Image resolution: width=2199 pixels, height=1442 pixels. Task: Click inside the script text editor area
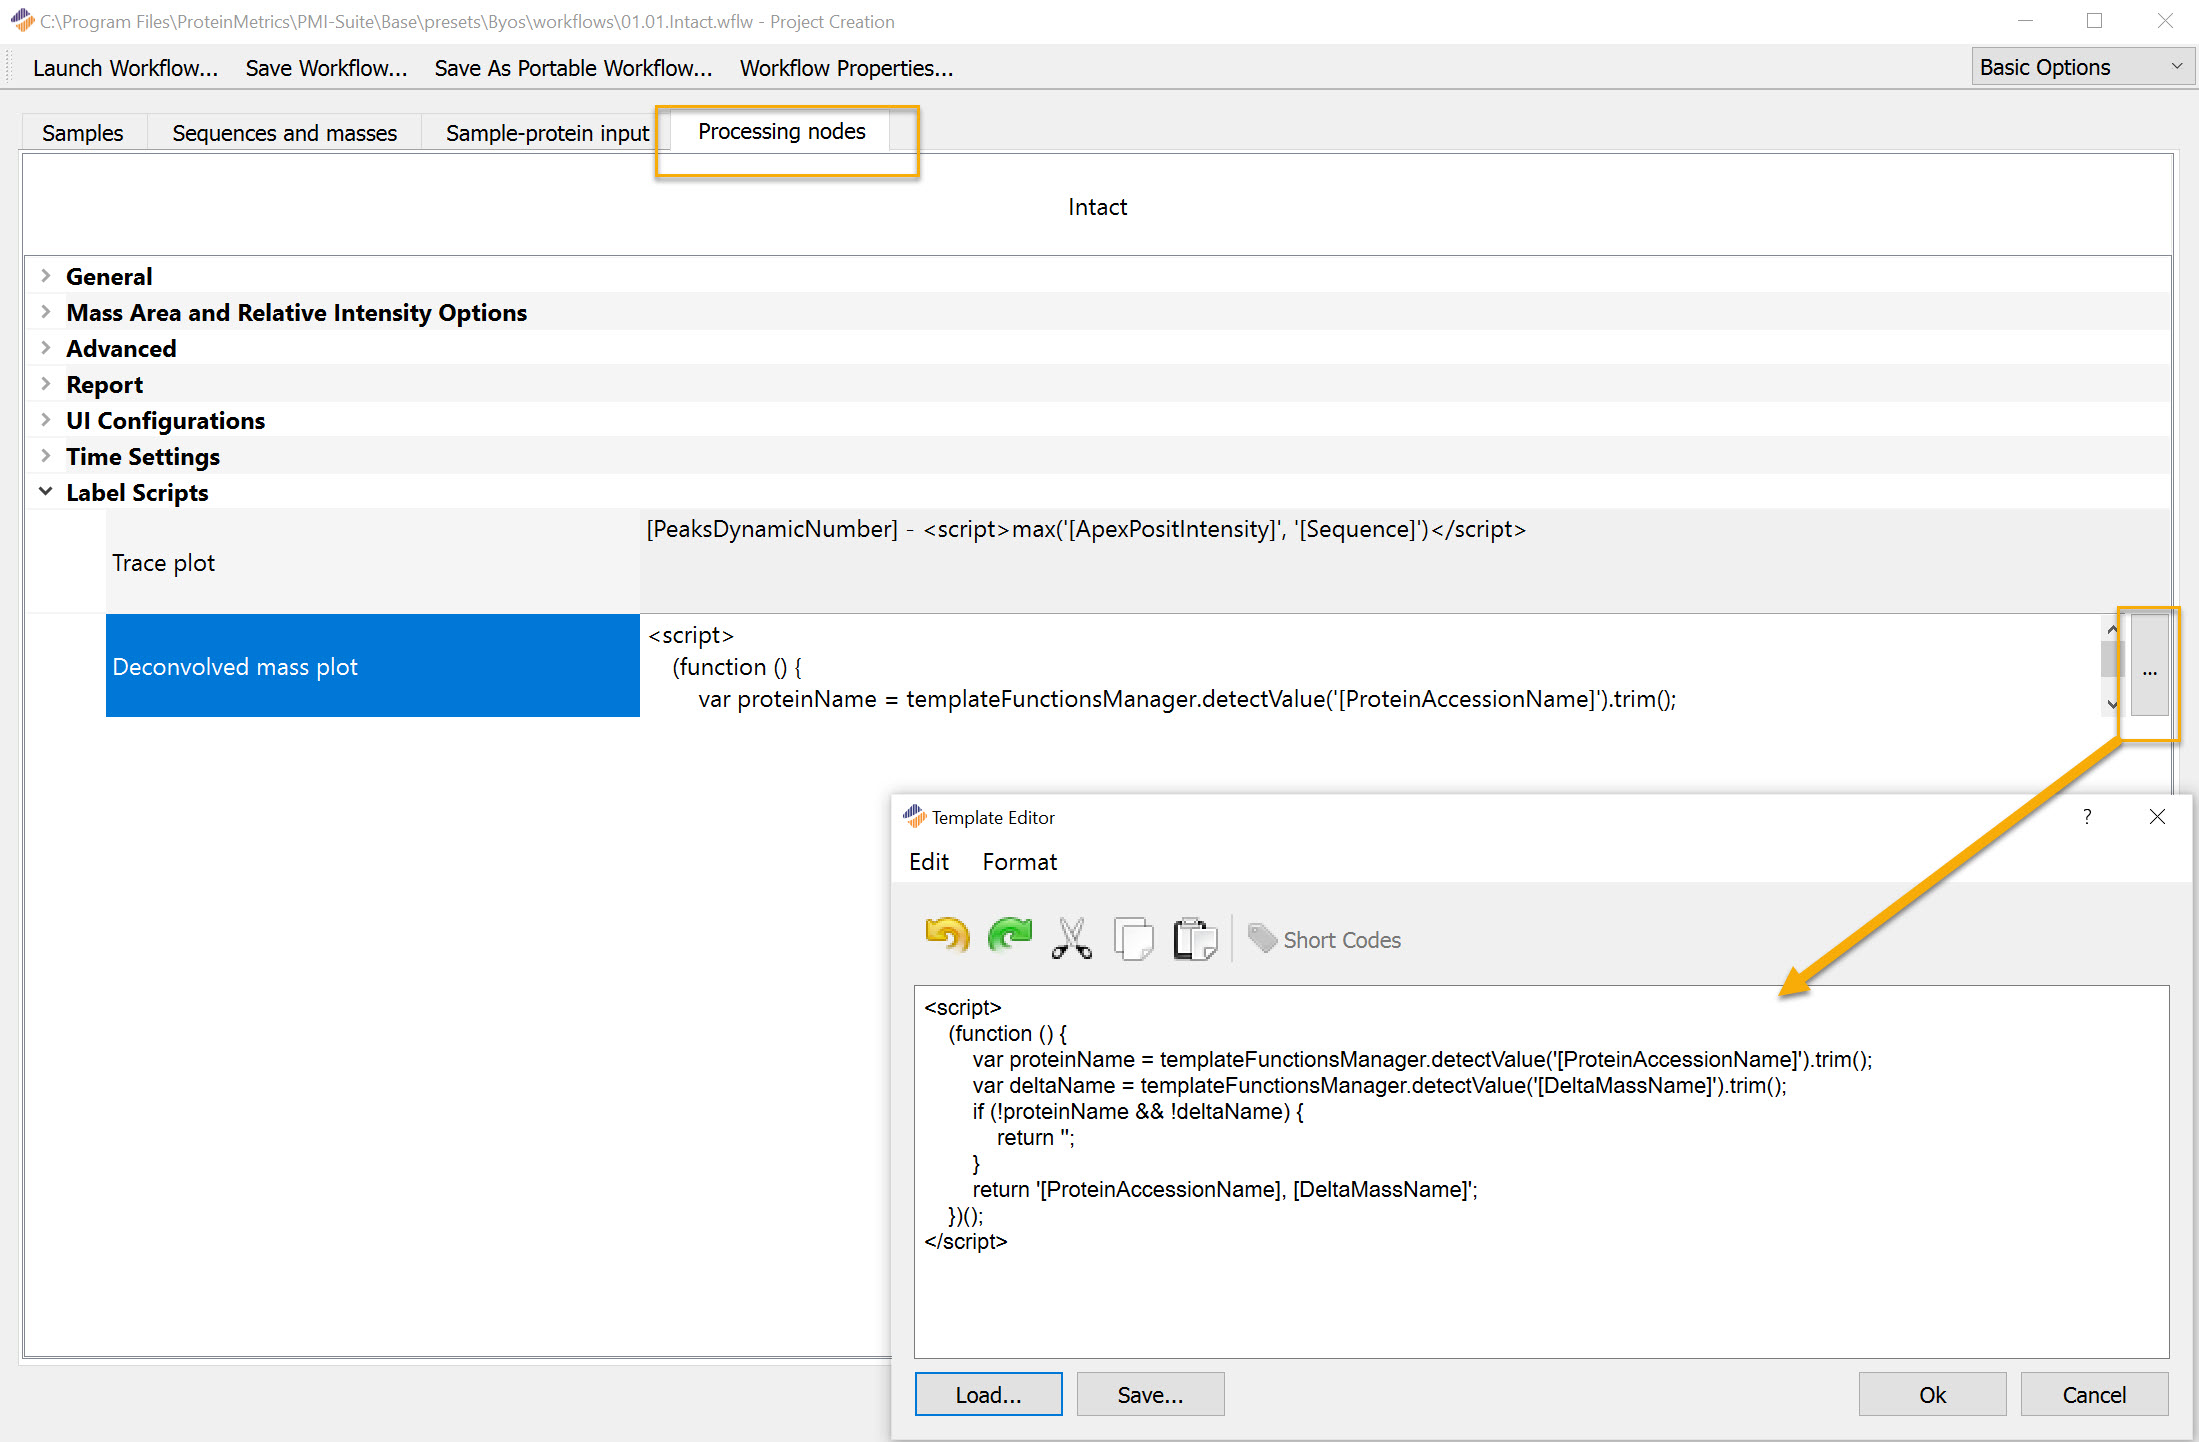pos(1541,1171)
